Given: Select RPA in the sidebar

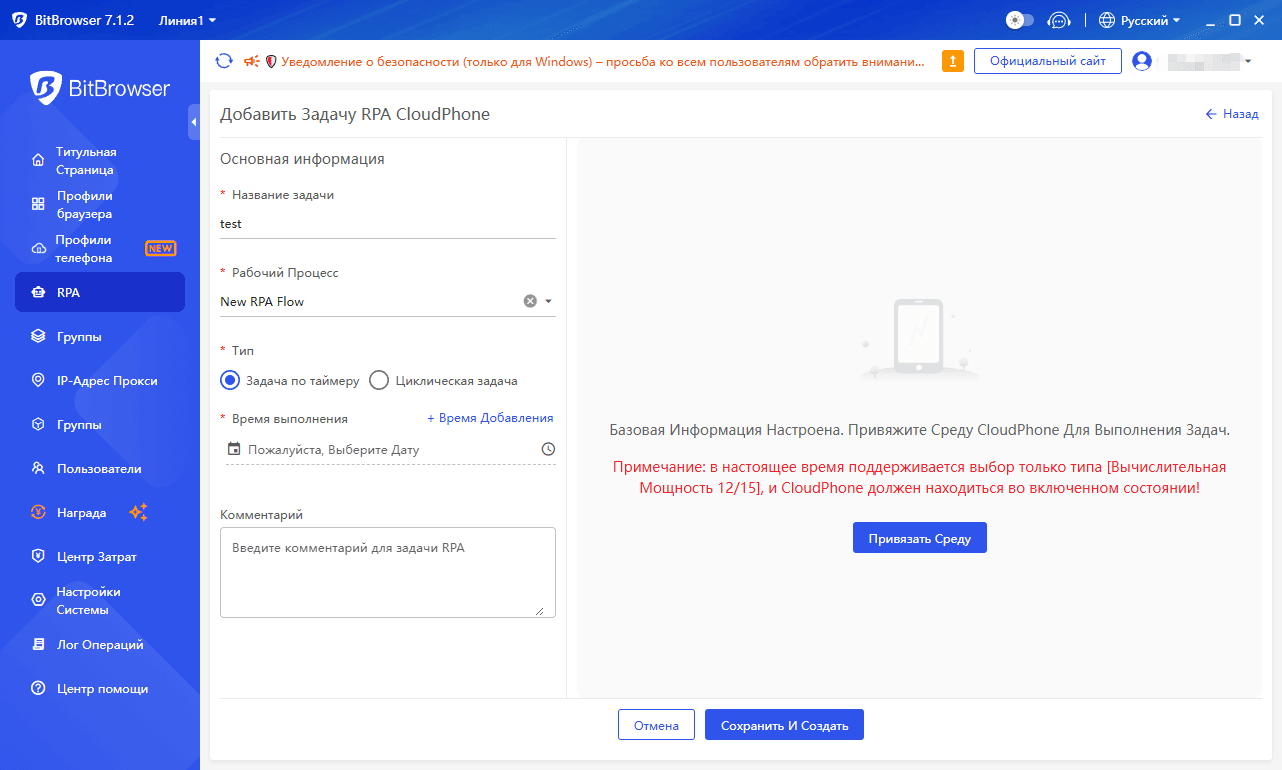Looking at the screenshot, I should 100,293.
